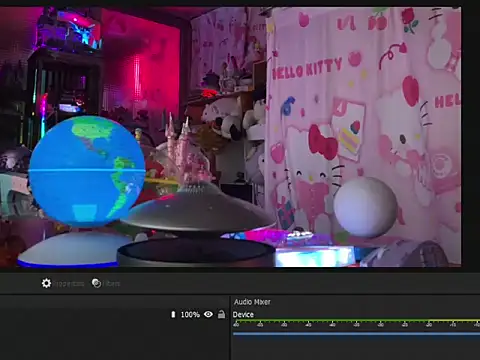Image resolution: width=480 pixels, height=360 pixels.
Task: Click the webcam preview canvas
Action: pos(231,137)
